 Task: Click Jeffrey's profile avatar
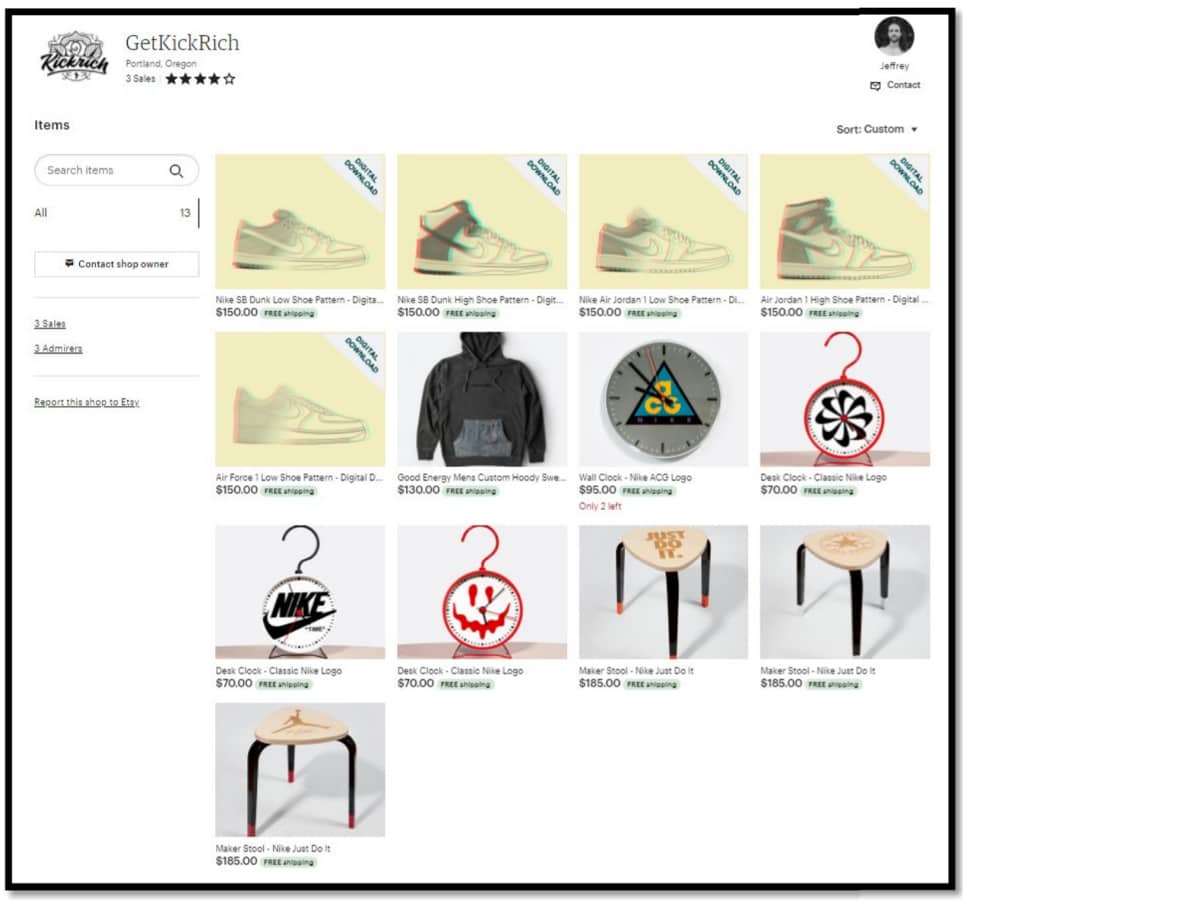(894, 36)
